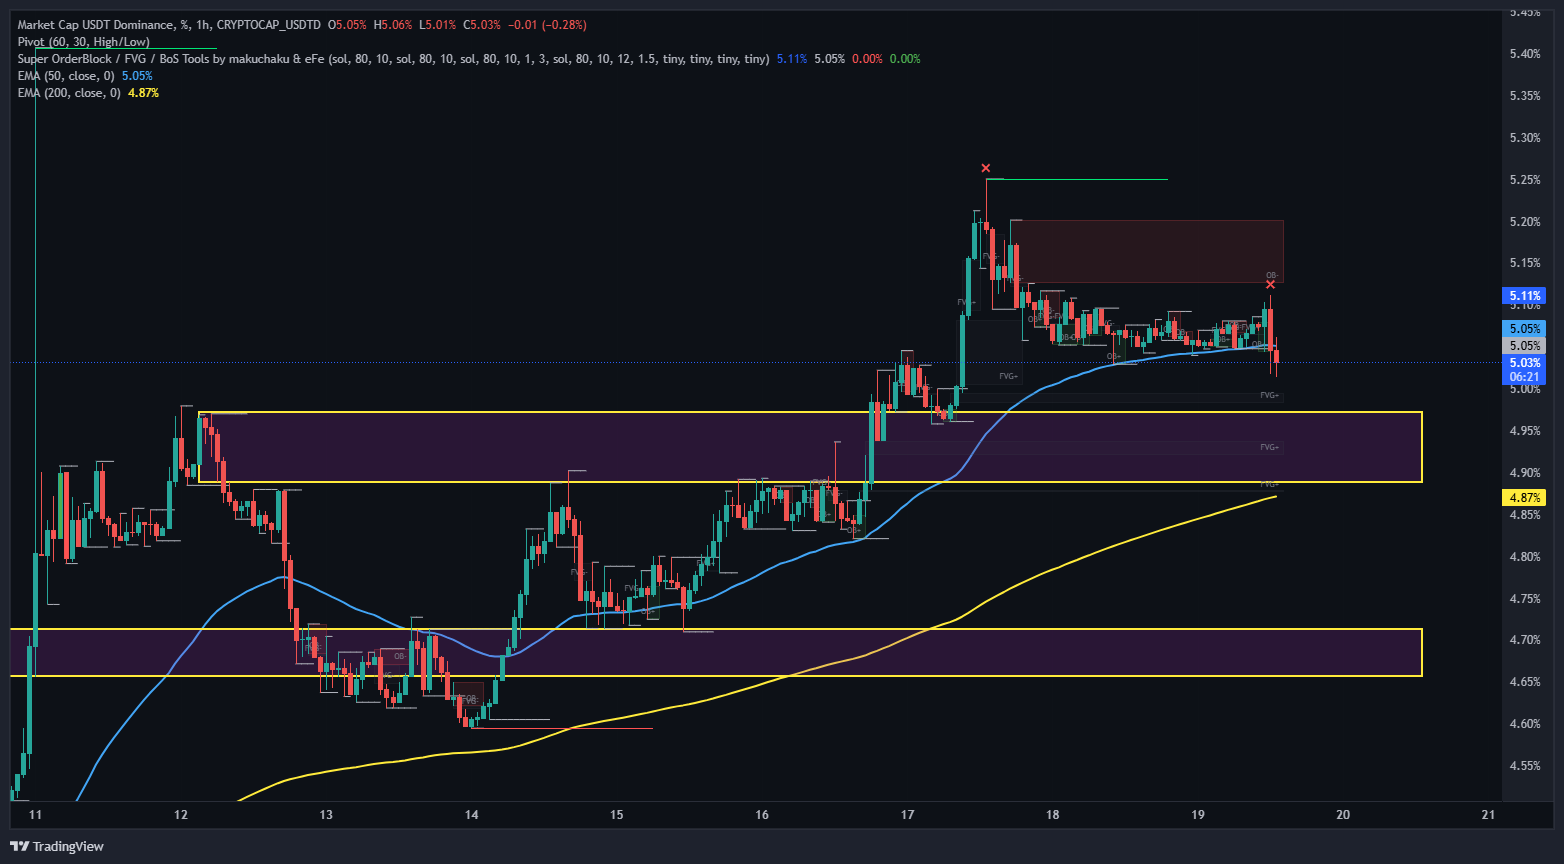Viewport: 1564px width, 864px height.
Task: Click the 17 date label on time axis
Action: click(x=907, y=815)
